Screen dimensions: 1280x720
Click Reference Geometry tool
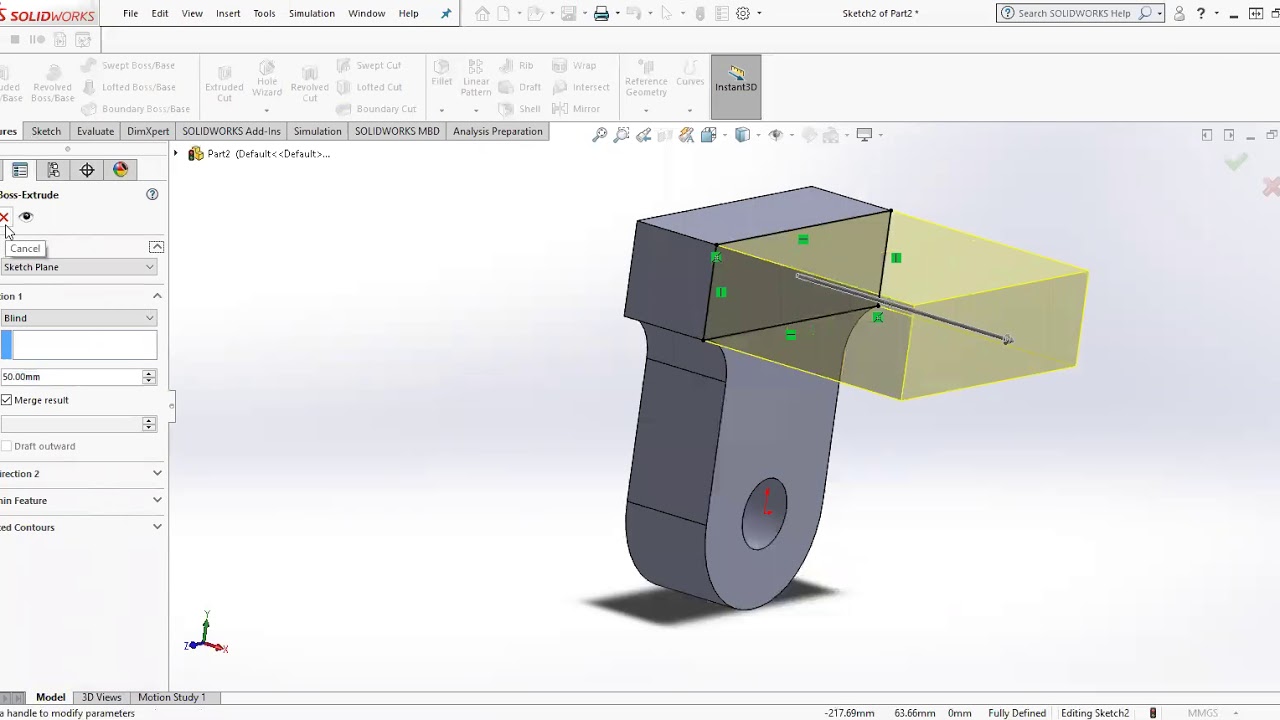point(646,80)
